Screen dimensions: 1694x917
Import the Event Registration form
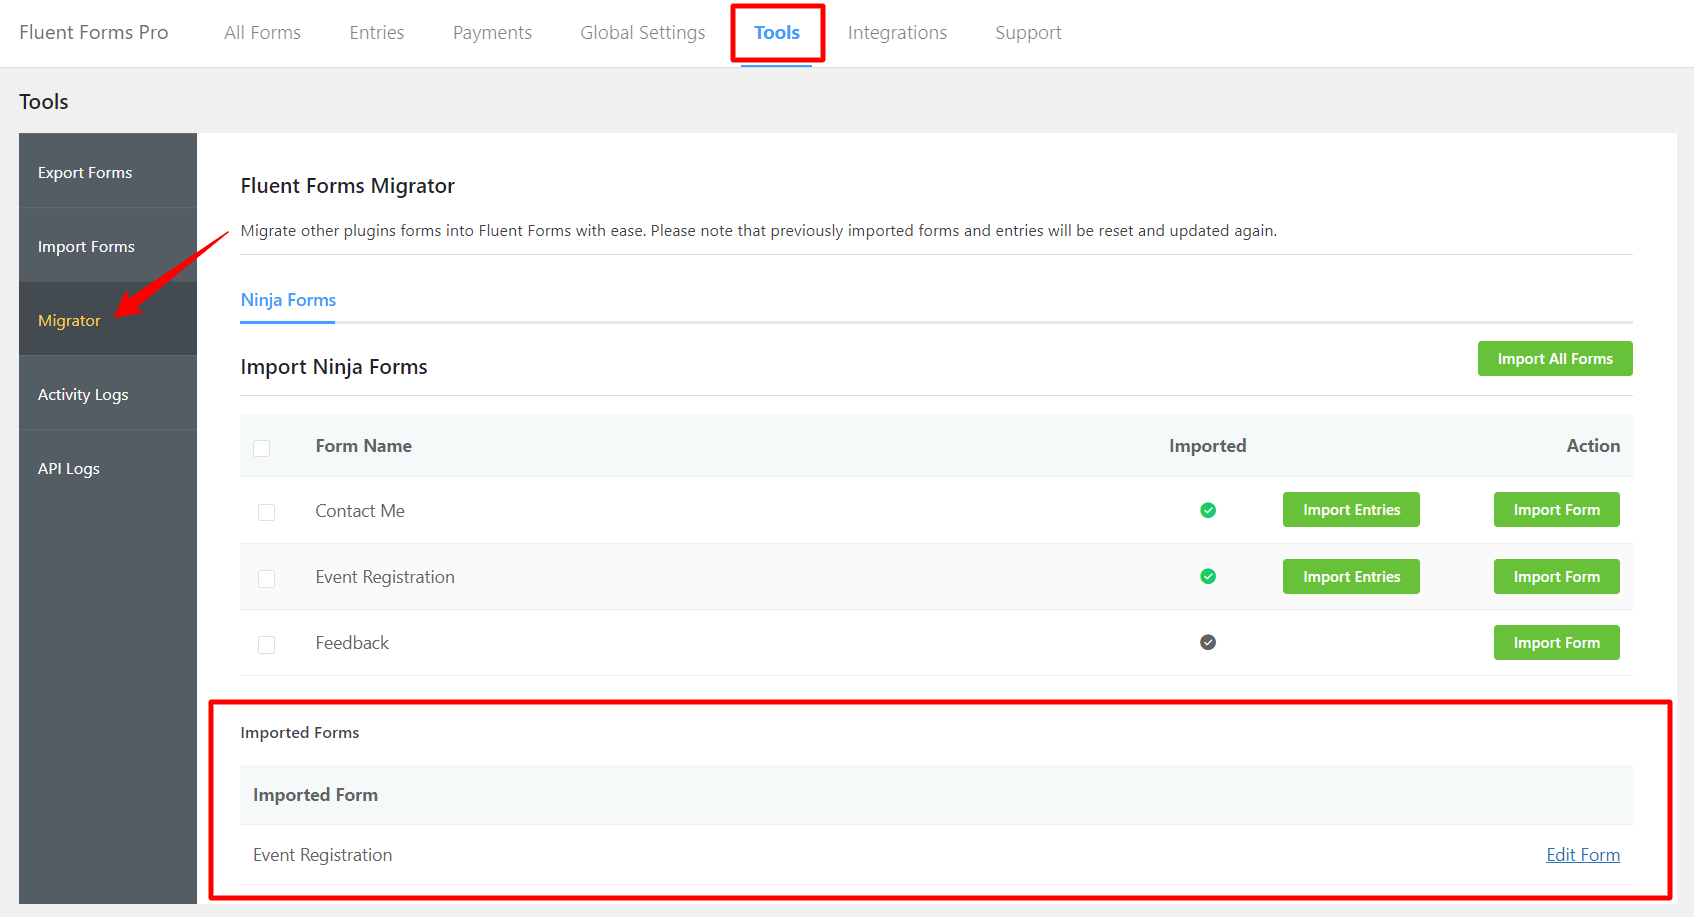1556,577
